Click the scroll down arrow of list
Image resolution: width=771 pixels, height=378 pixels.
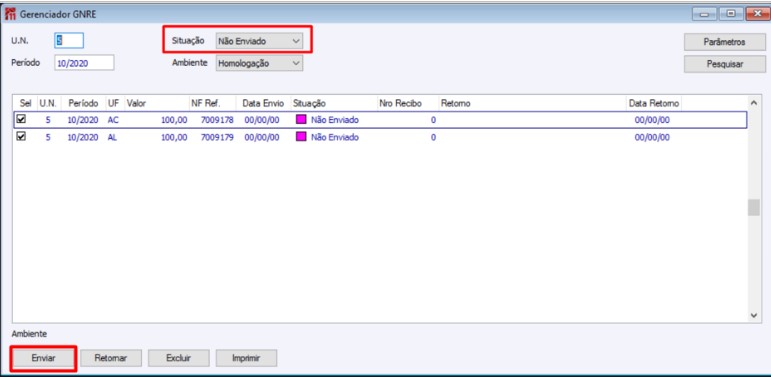pos(753,316)
